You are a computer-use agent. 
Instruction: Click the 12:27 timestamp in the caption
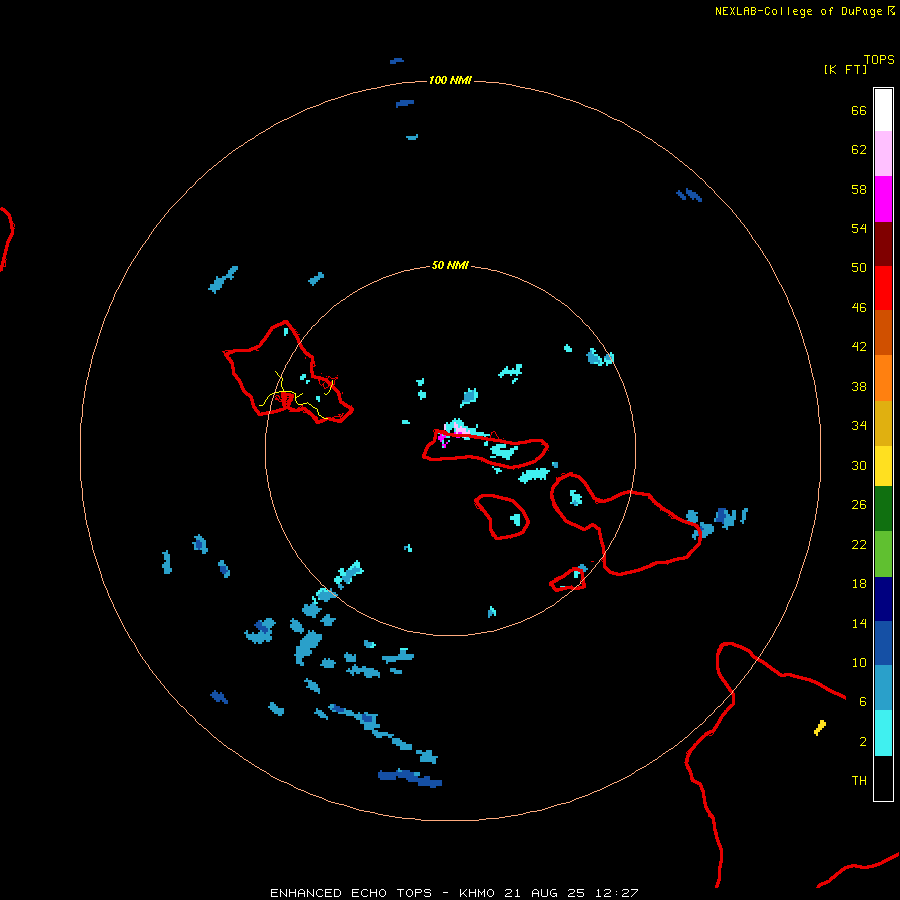click(616, 893)
